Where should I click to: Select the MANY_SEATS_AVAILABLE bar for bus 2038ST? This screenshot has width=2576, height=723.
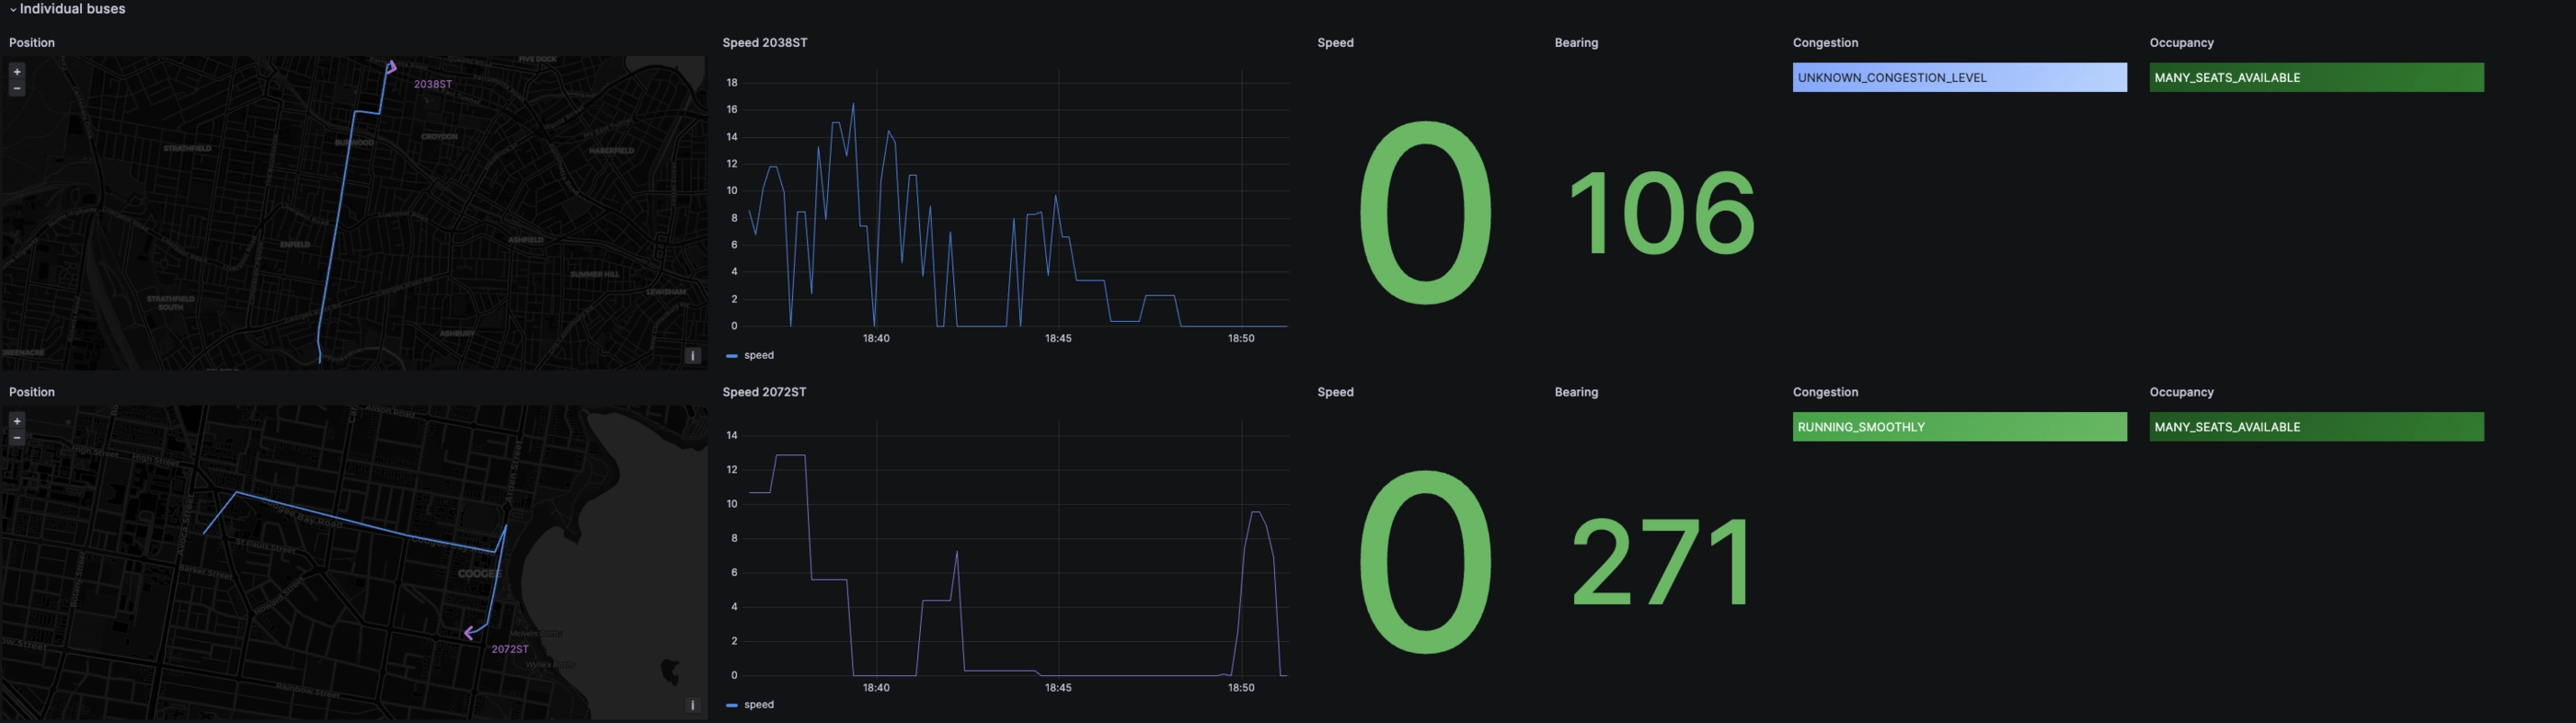pyautogui.click(x=2316, y=78)
